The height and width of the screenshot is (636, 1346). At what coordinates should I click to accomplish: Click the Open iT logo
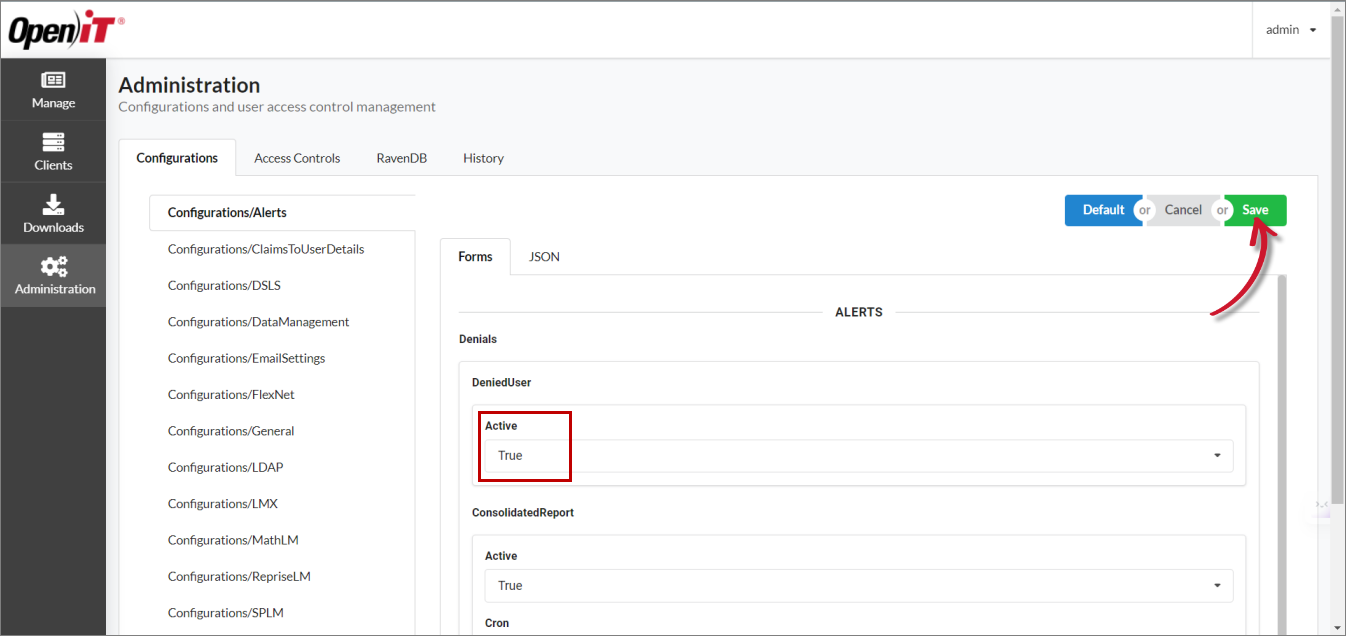coord(65,29)
